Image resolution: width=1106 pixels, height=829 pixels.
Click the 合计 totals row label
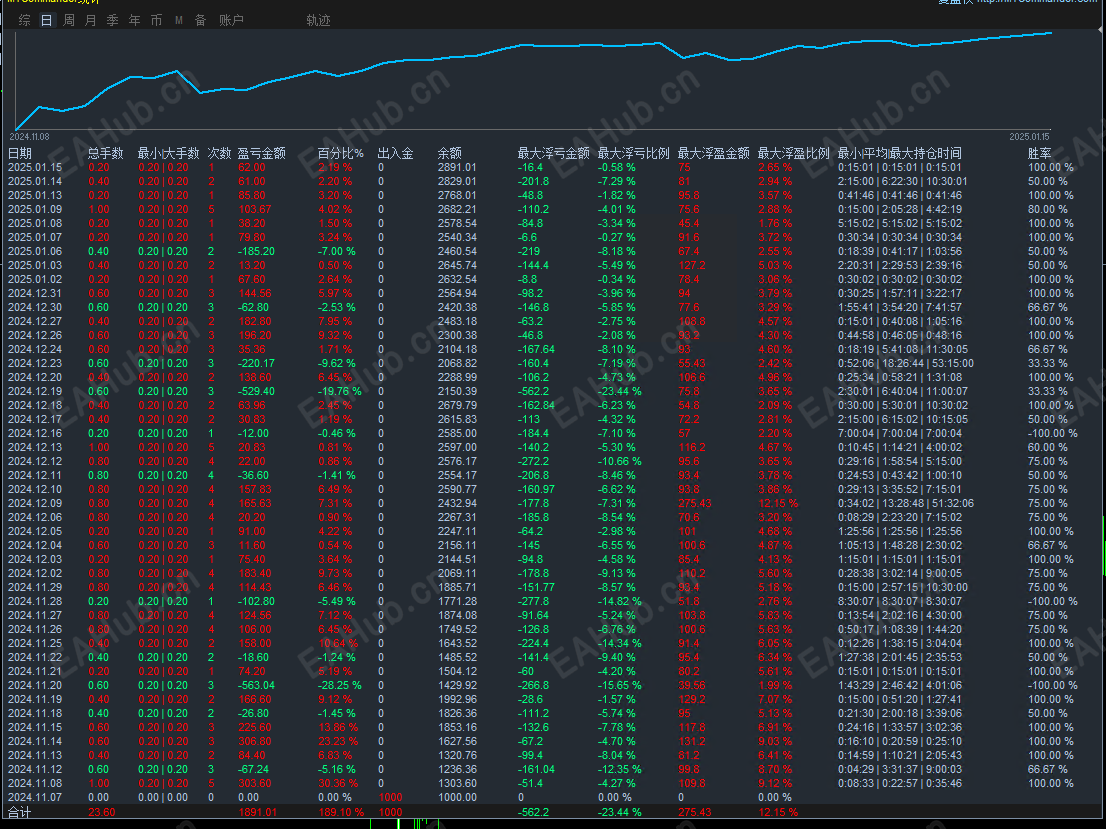tap(20, 812)
